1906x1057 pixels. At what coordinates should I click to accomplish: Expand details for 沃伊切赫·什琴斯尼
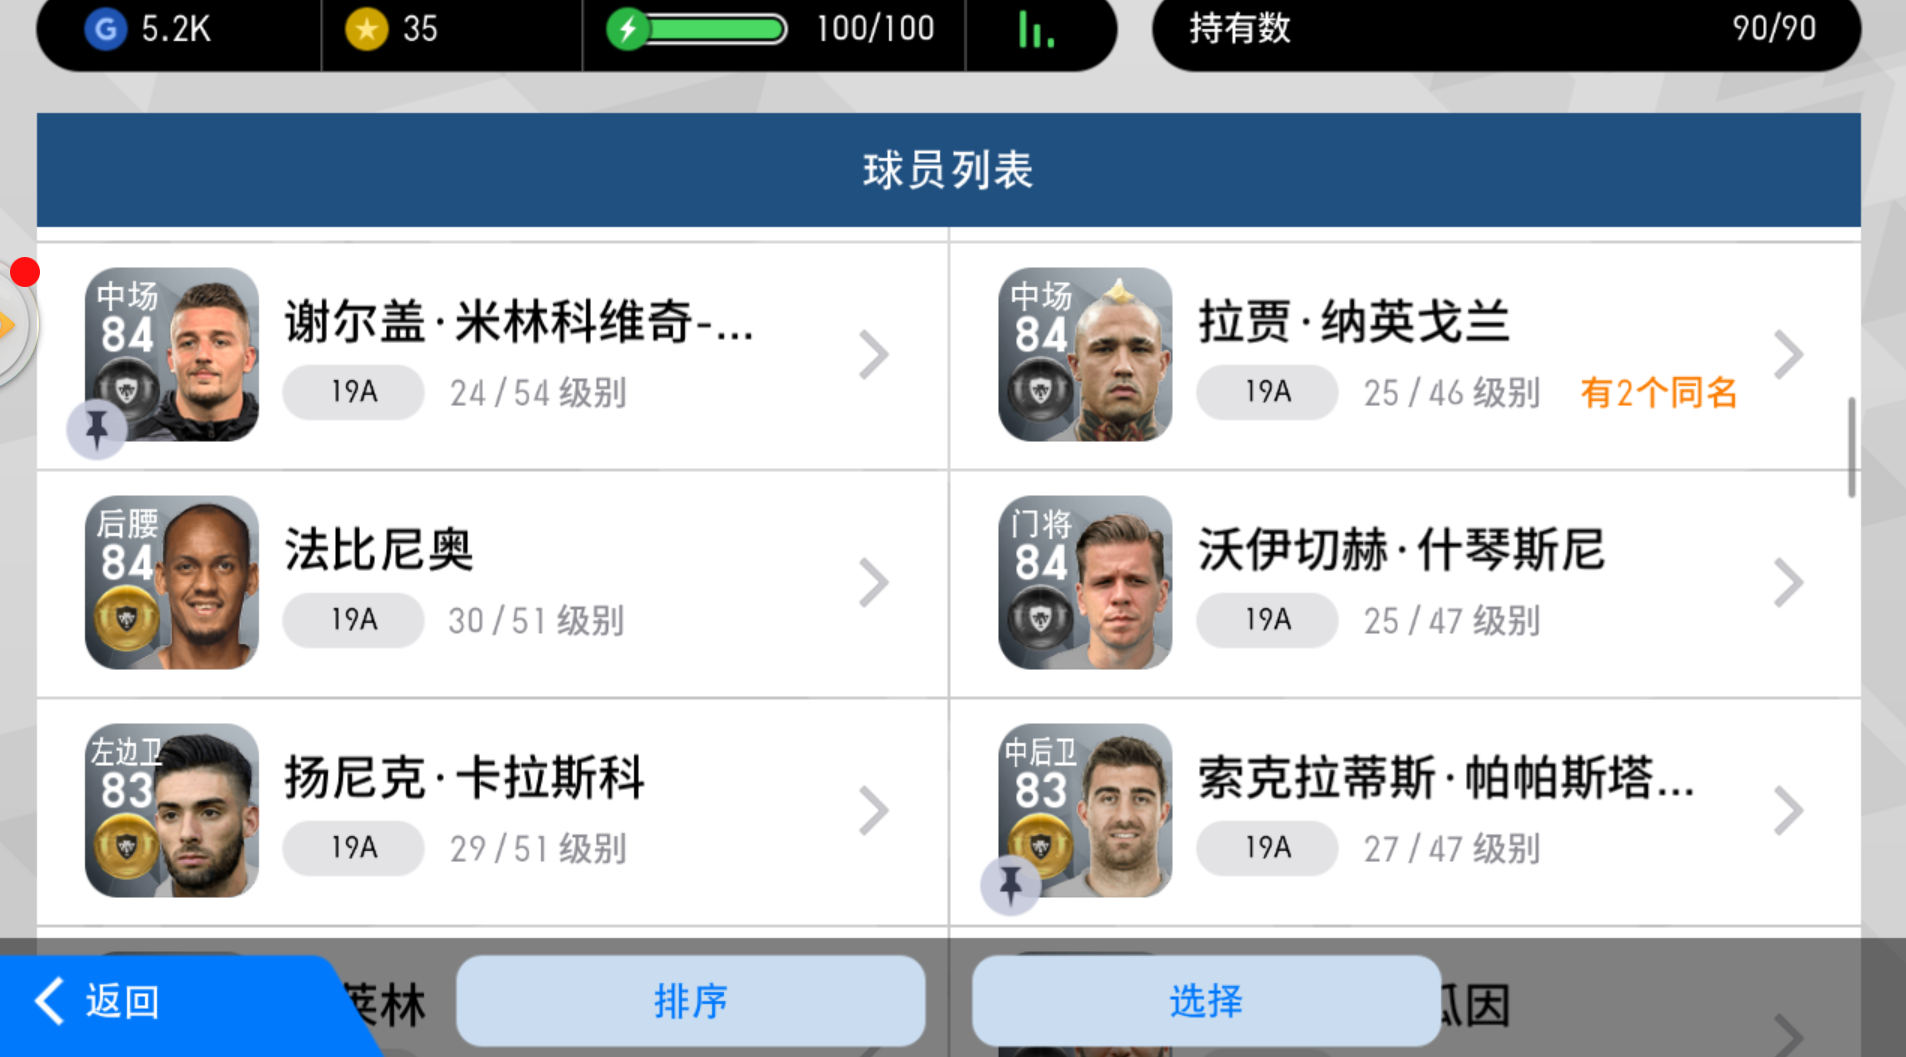coord(1787,582)
